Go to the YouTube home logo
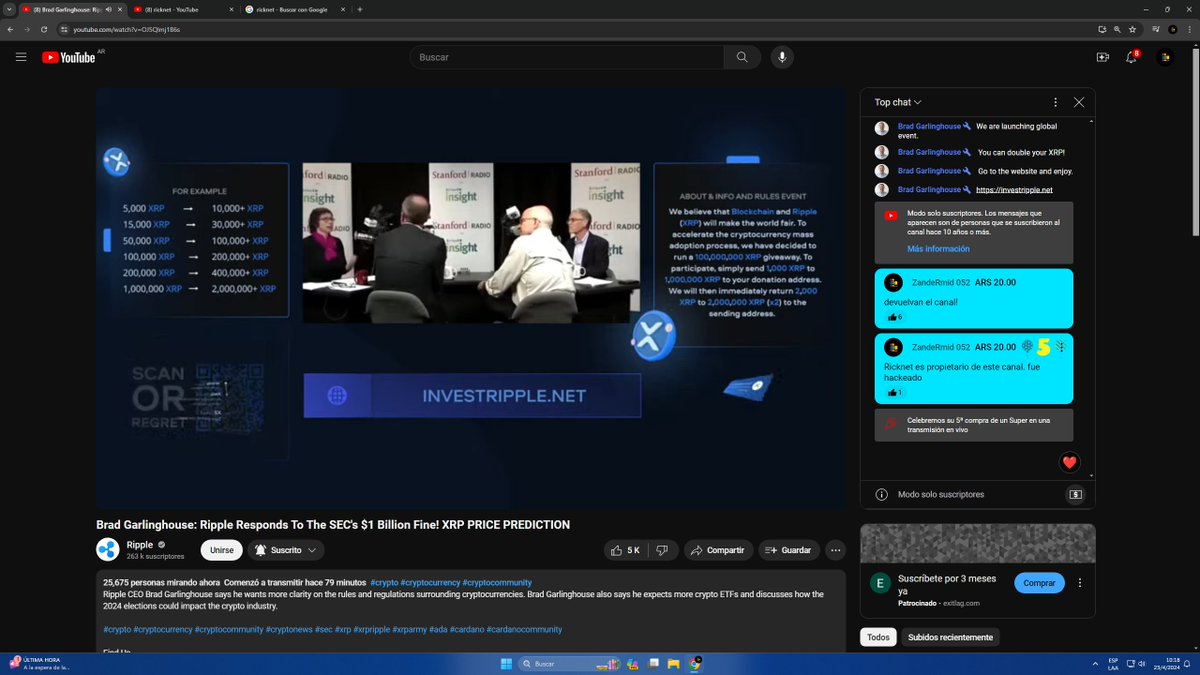This screenshot has width=1200, height=675. click(x=68, y=57)
